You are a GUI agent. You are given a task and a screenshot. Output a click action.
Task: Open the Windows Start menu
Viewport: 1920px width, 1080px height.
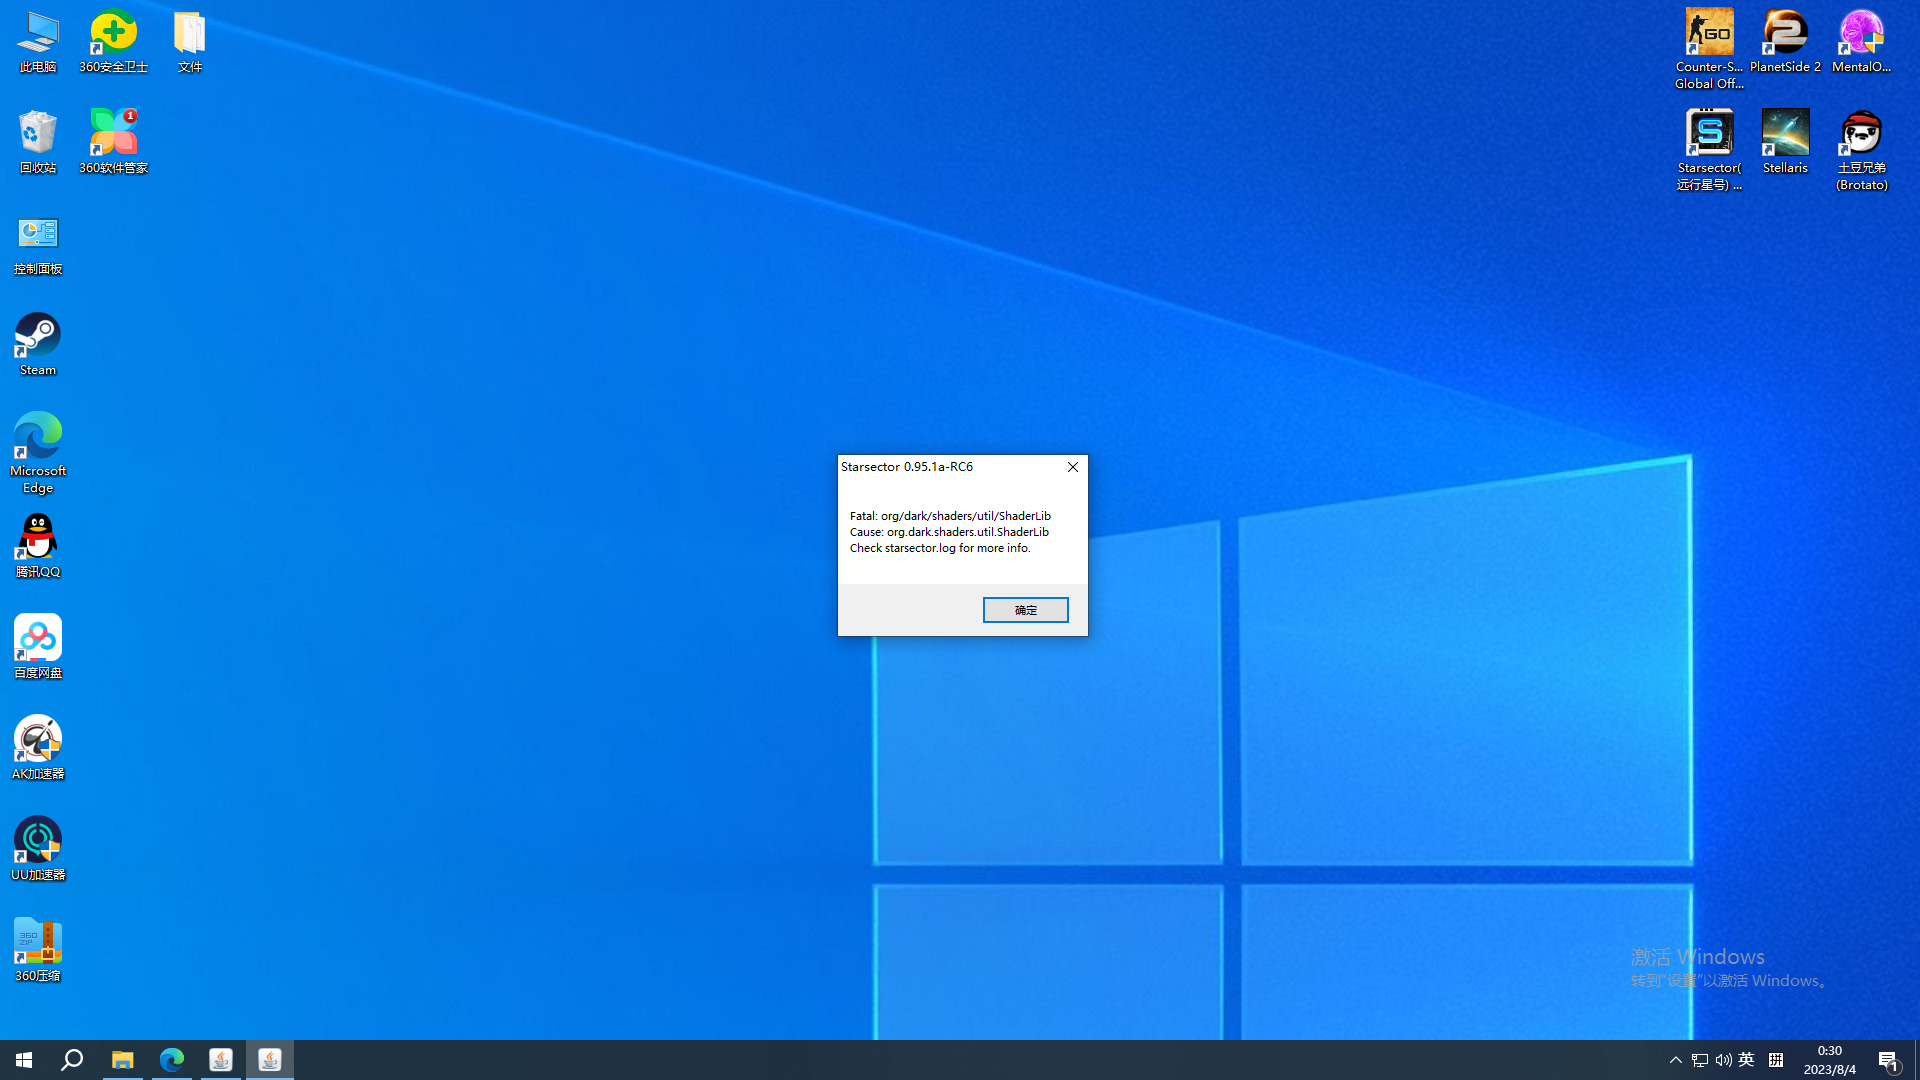(x=24, y=1060)
